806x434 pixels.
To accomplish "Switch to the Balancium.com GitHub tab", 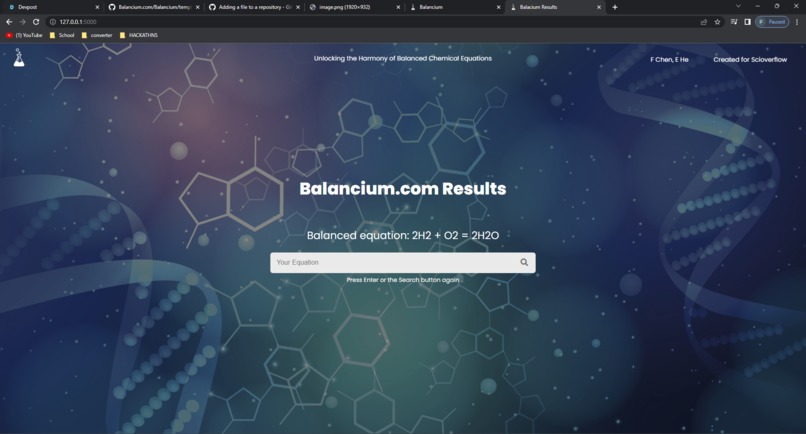I will pos(152,7).
